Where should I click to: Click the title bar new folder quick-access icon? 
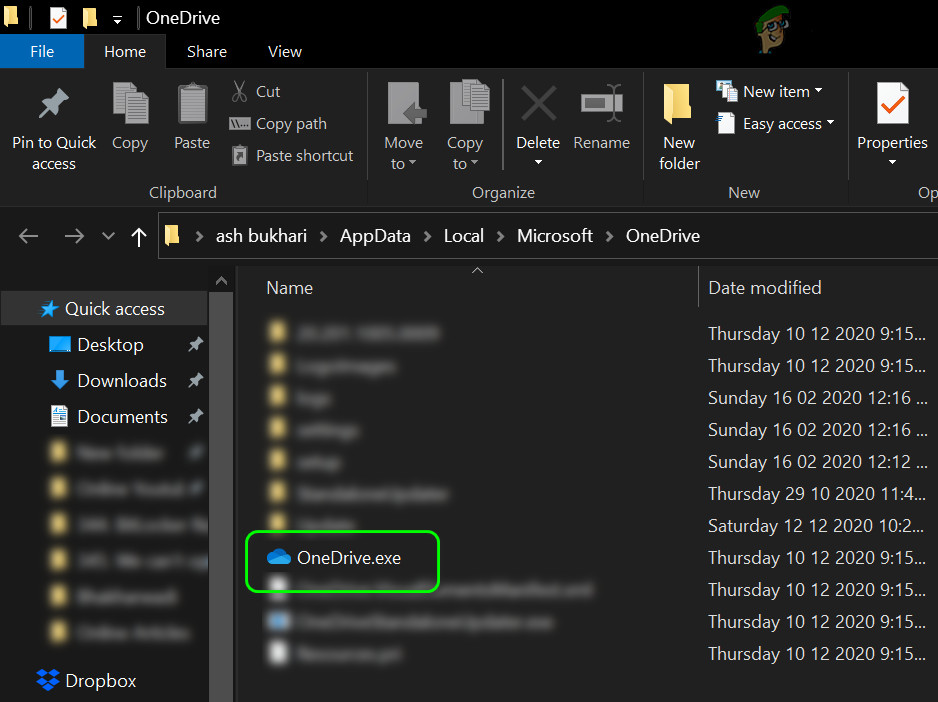point(90,18)
